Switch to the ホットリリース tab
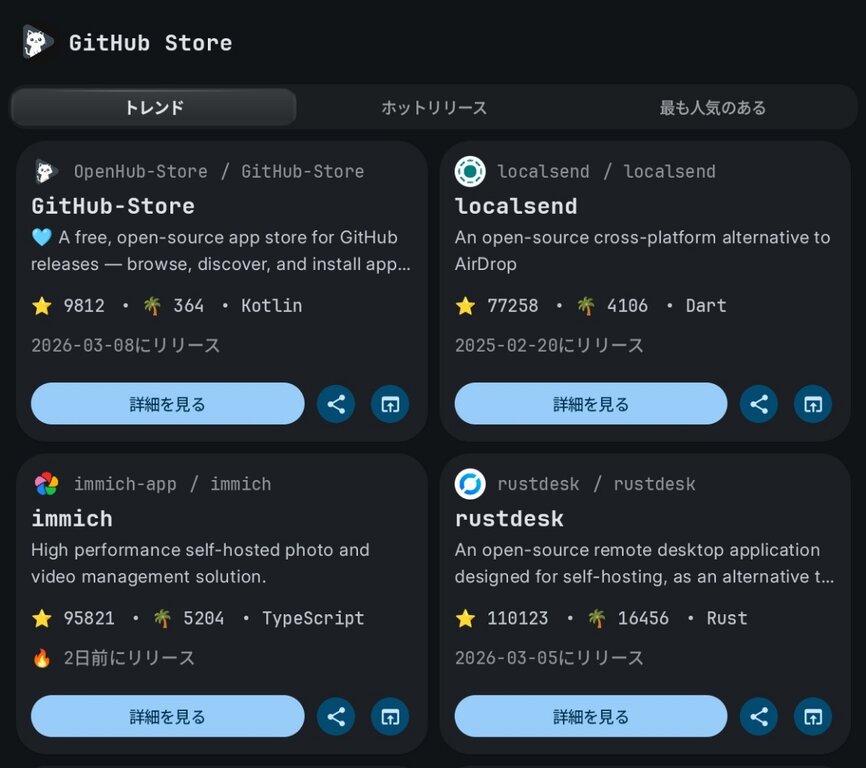Screen dimensions: 866x768 [x=434, y=107]
